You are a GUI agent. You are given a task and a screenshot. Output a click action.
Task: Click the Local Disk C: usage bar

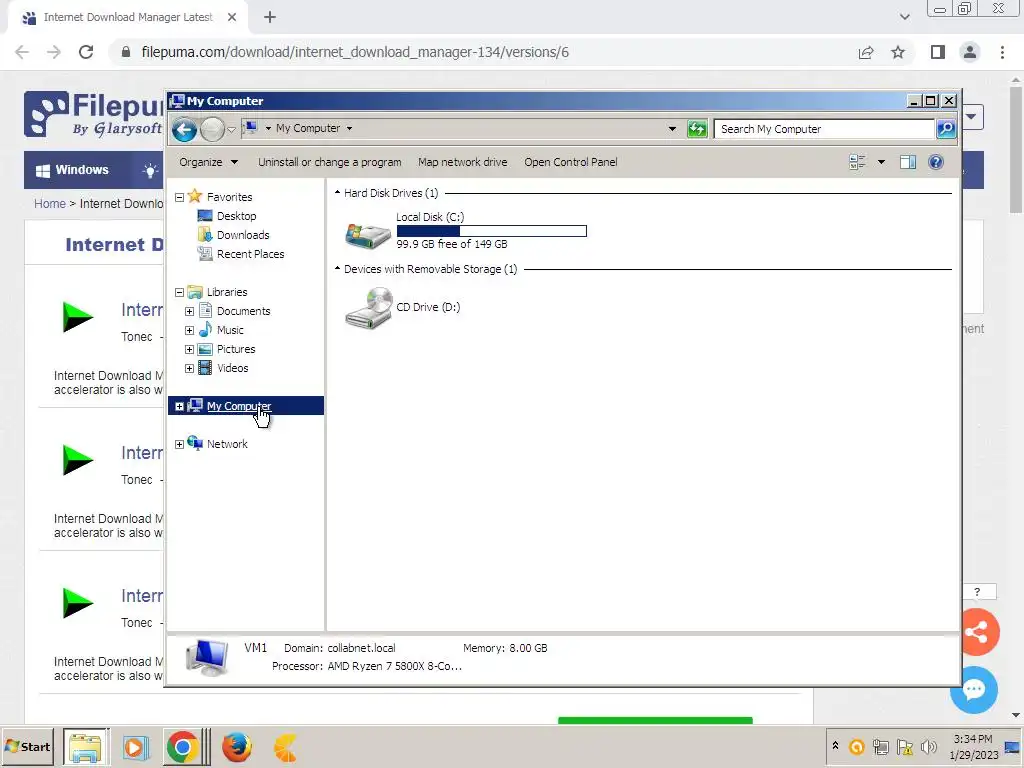tap(491, 231)
